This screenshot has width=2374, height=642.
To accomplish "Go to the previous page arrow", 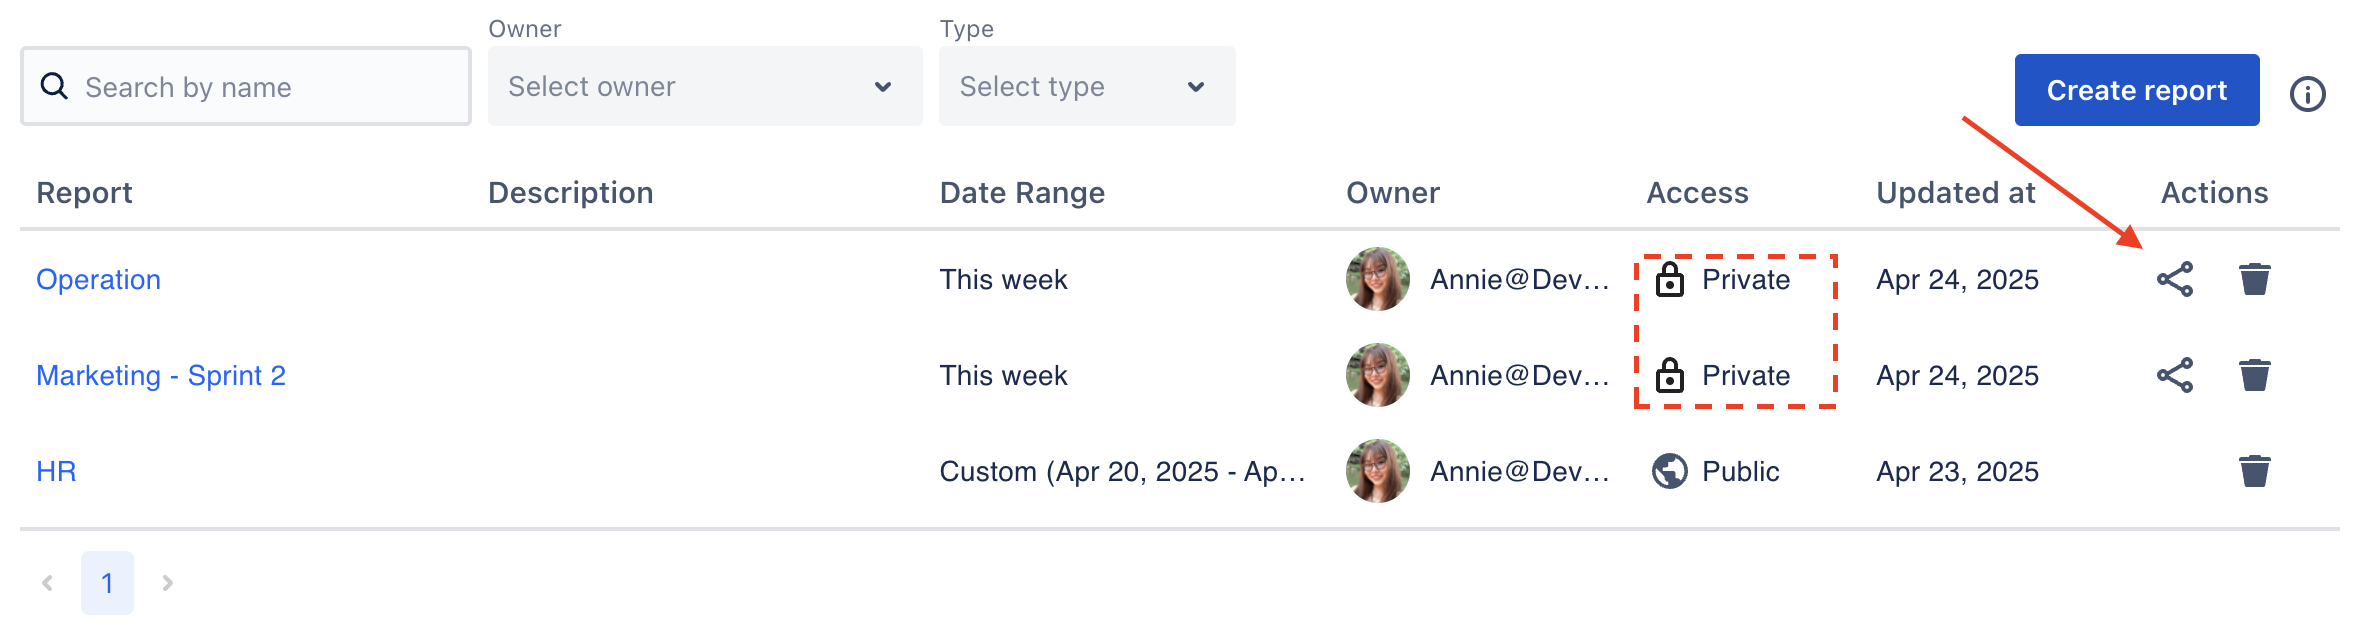I will pyautogui.click(x=47, y=583).
